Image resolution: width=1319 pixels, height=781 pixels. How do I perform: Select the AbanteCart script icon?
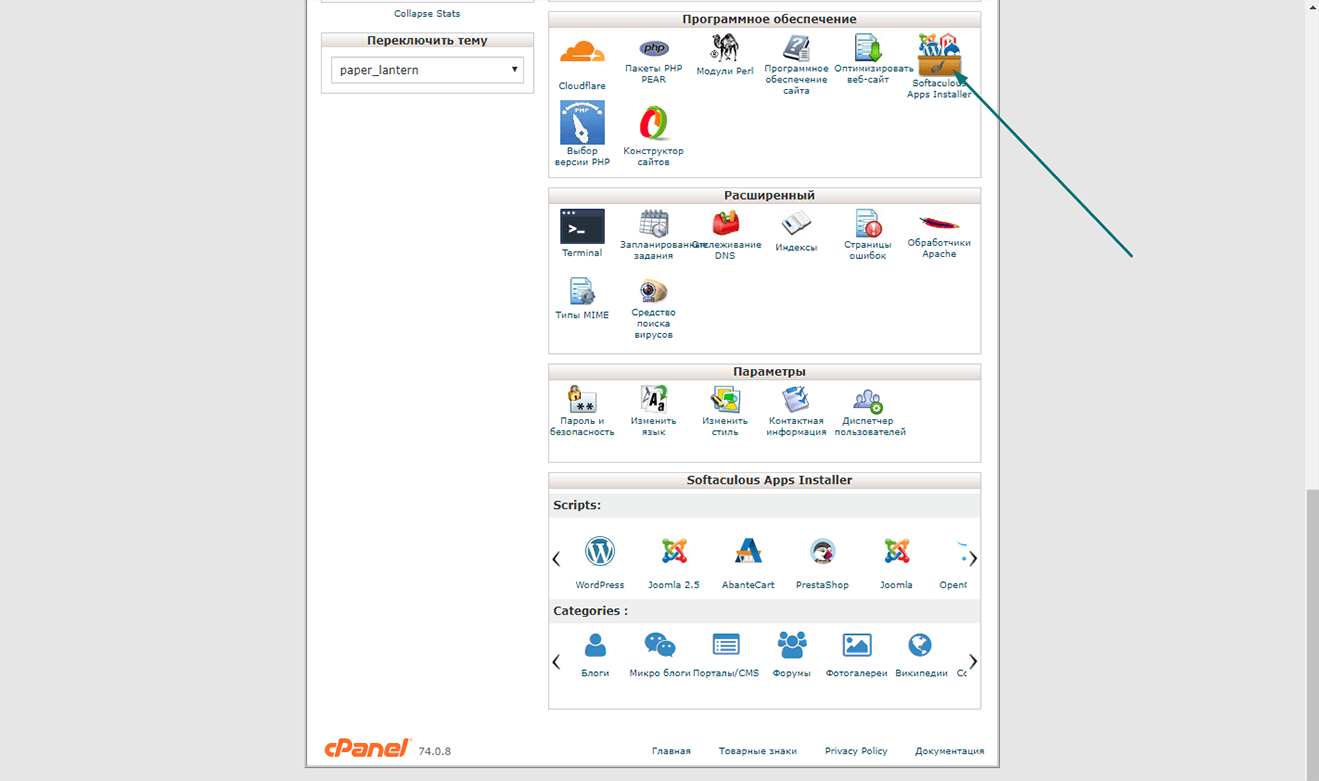coord(748,551)
